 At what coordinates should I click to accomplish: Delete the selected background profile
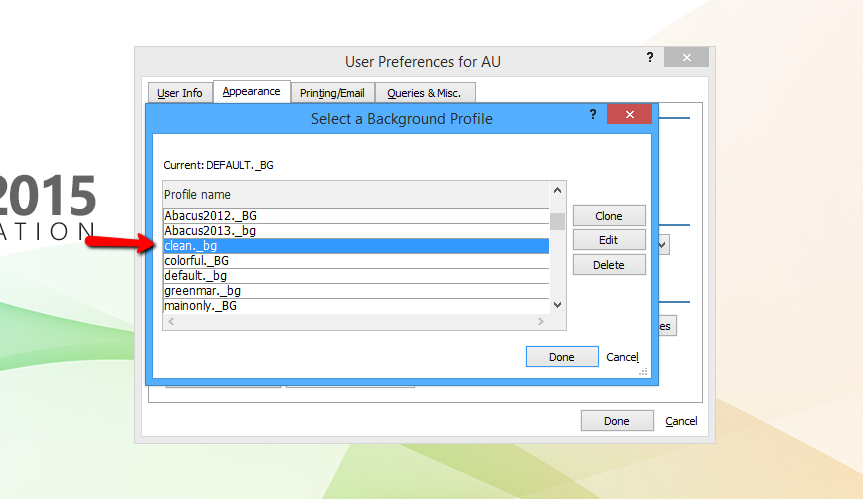coord(609,265)
